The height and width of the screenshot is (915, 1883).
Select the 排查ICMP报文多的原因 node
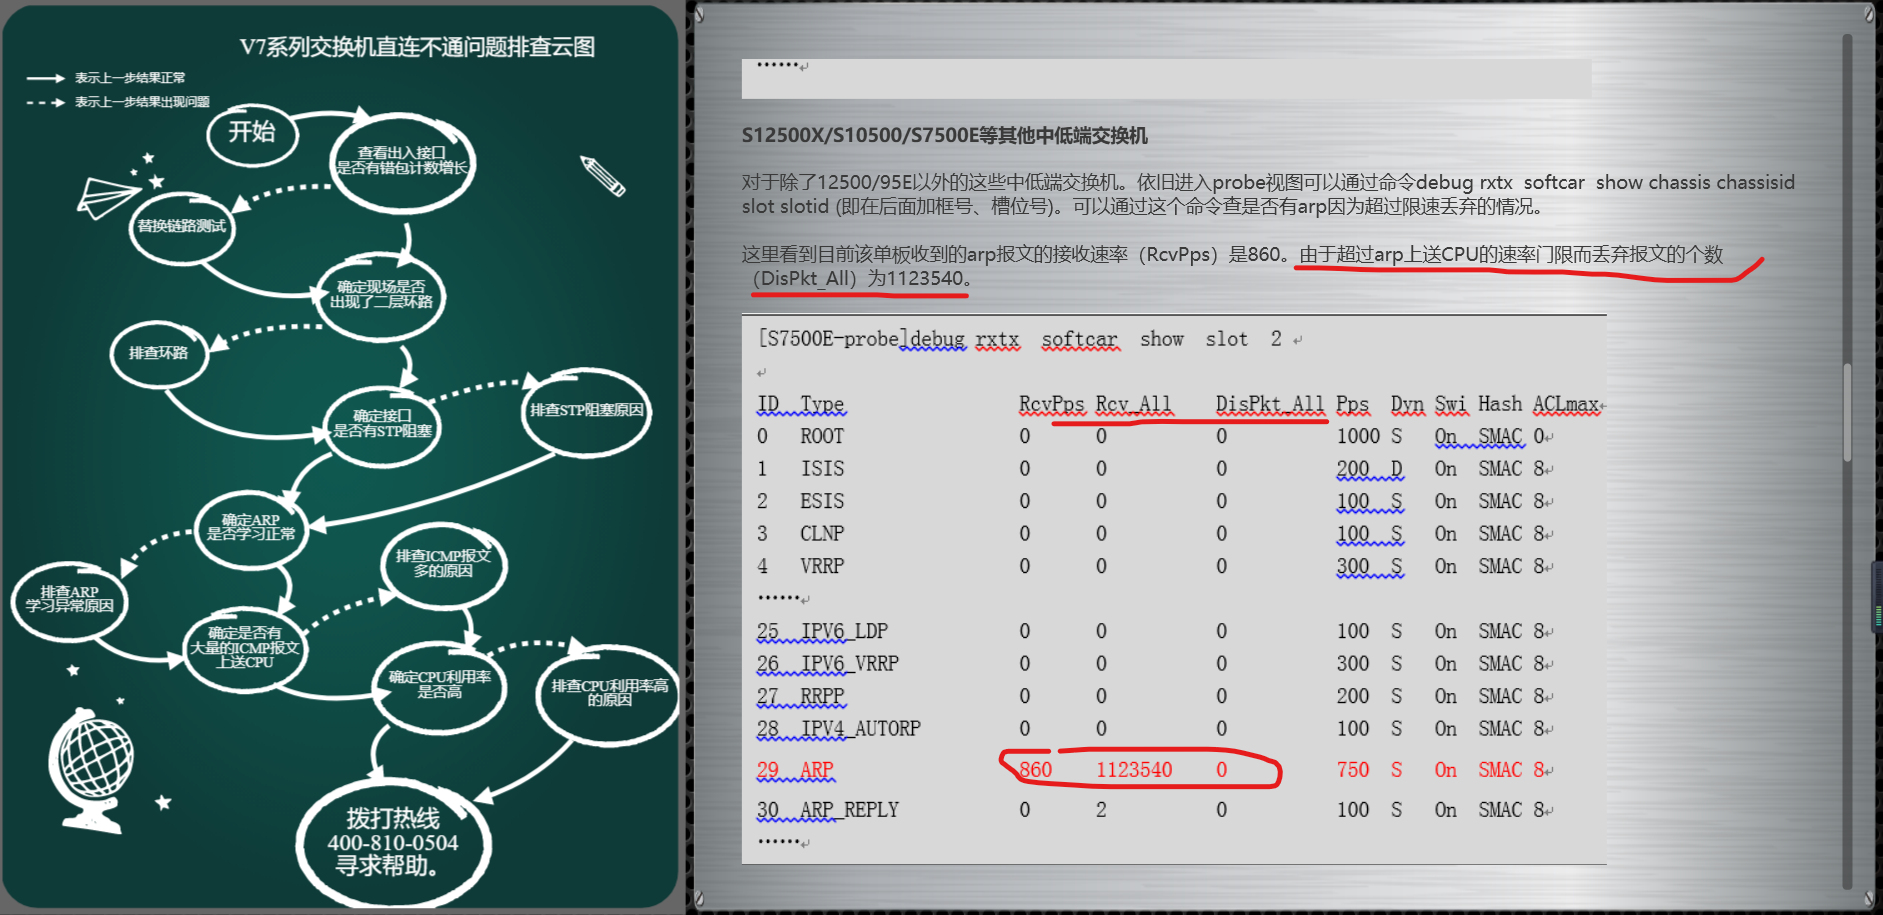coord(444,564)
